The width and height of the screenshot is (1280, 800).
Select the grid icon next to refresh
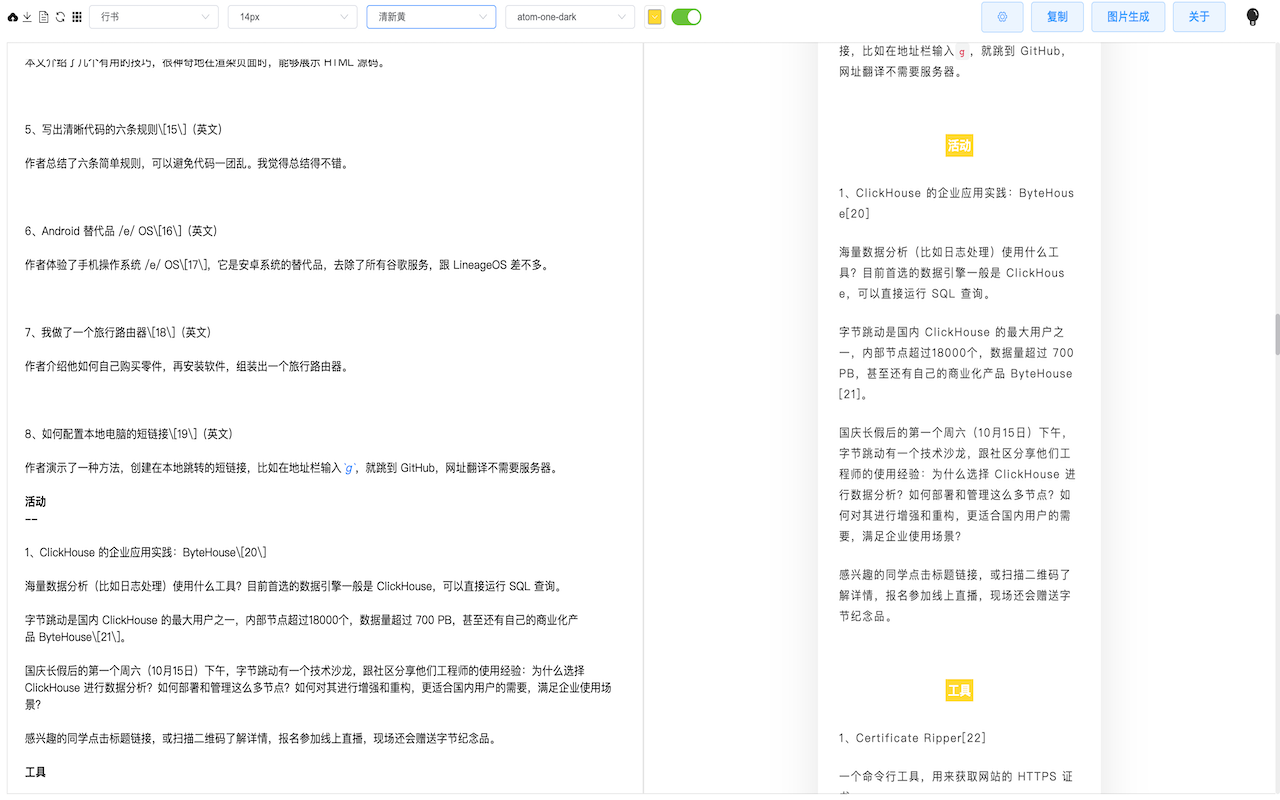point(77,17)
